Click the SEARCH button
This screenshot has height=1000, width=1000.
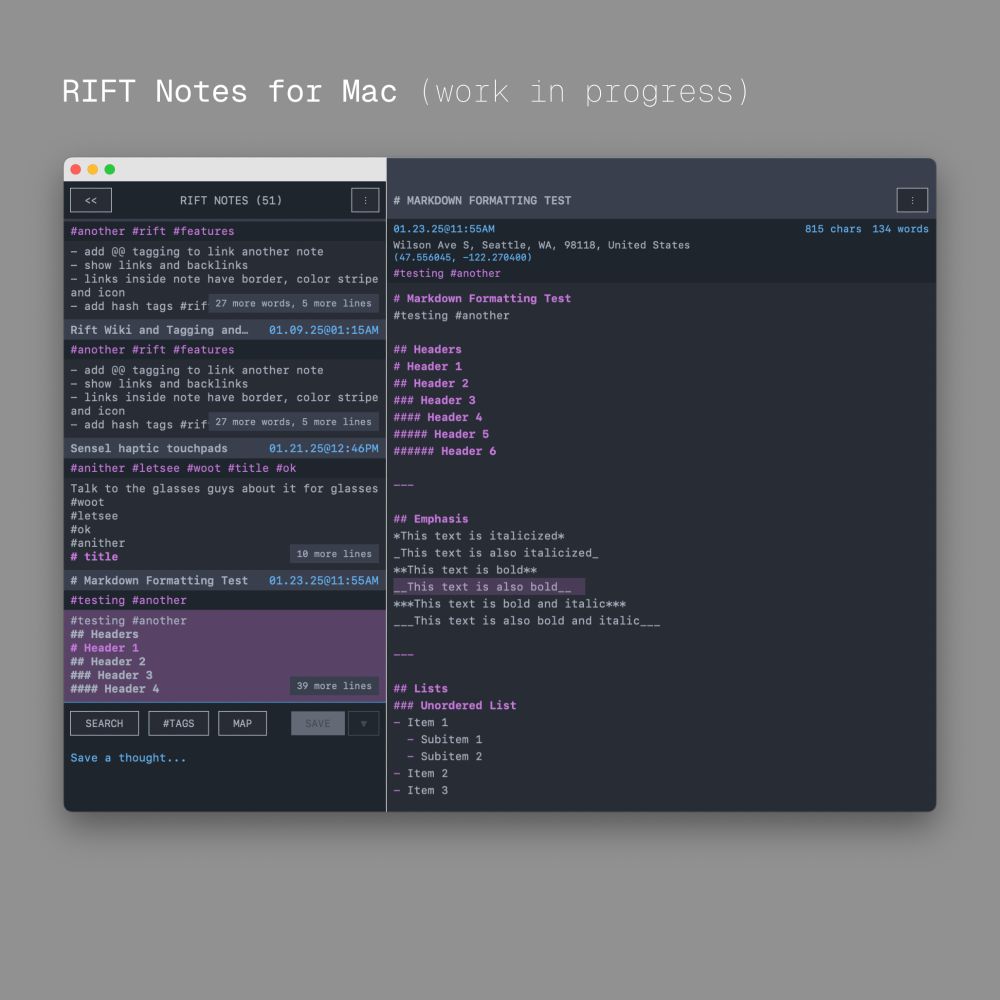tap(105, 723)
